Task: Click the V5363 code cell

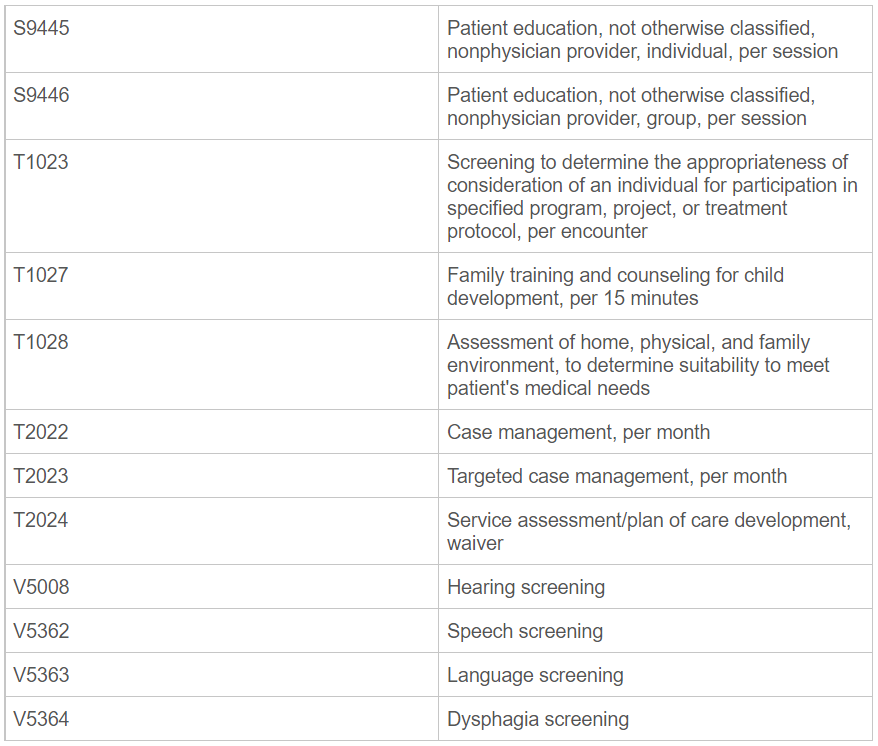Action: [x=42, y=676]
